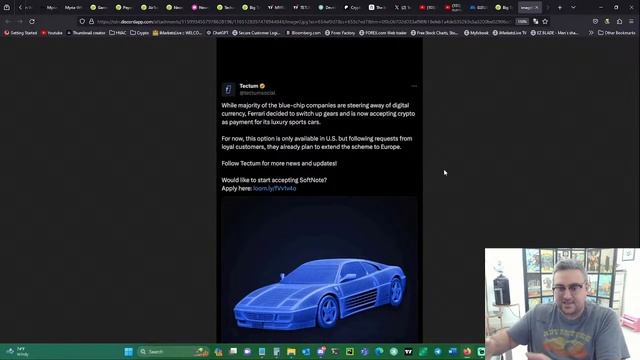Screen dimensions: 640x360
Task: Switch to the X (Twitter) tab
Action: [402, 7]
